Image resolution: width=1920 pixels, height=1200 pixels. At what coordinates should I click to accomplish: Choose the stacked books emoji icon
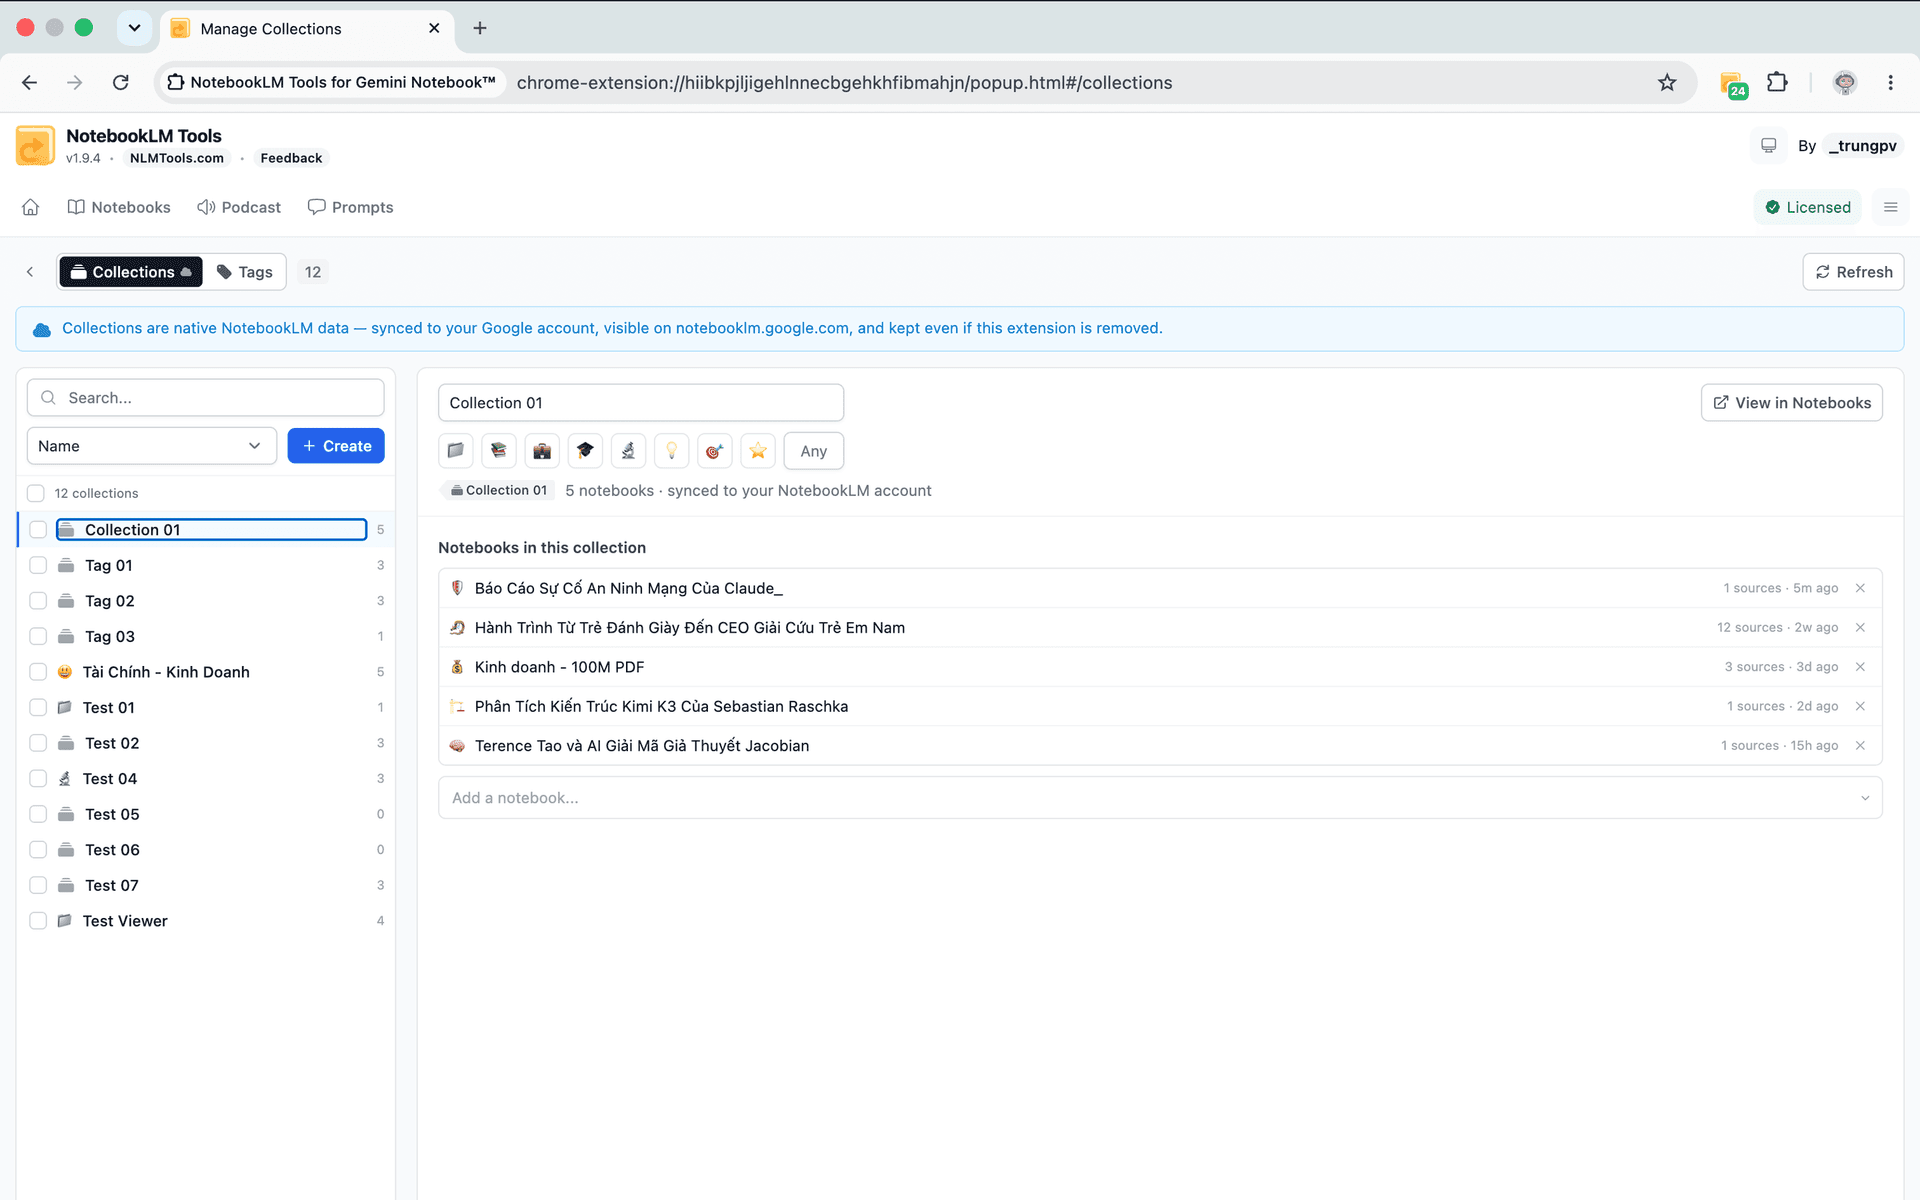pyautogui.click(x=498, y=451)
